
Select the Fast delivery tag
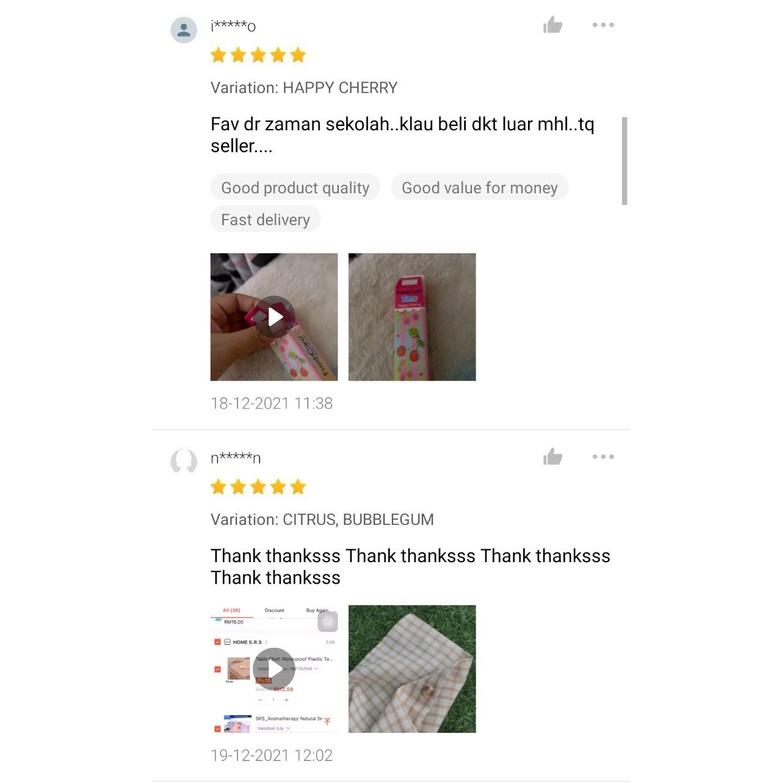265,220
